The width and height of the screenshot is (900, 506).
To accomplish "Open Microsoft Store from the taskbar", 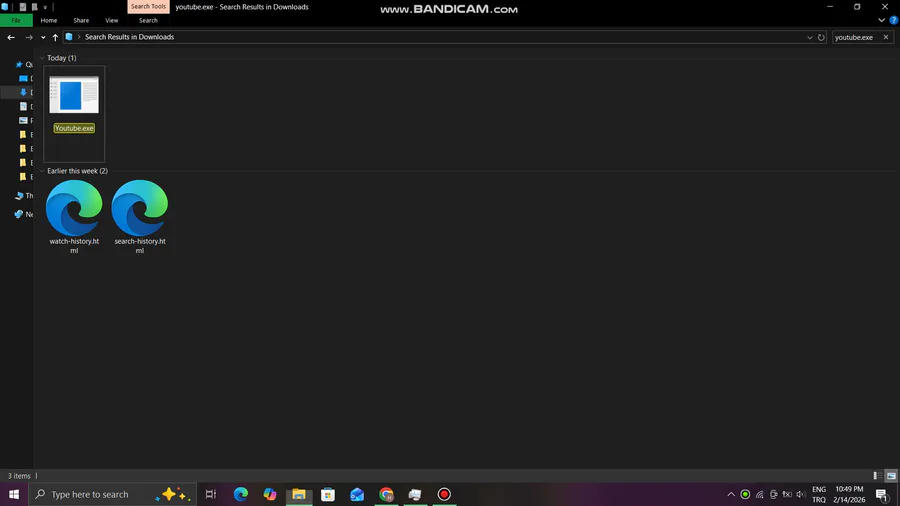I will pyautogui.click(x=328, y=494).
